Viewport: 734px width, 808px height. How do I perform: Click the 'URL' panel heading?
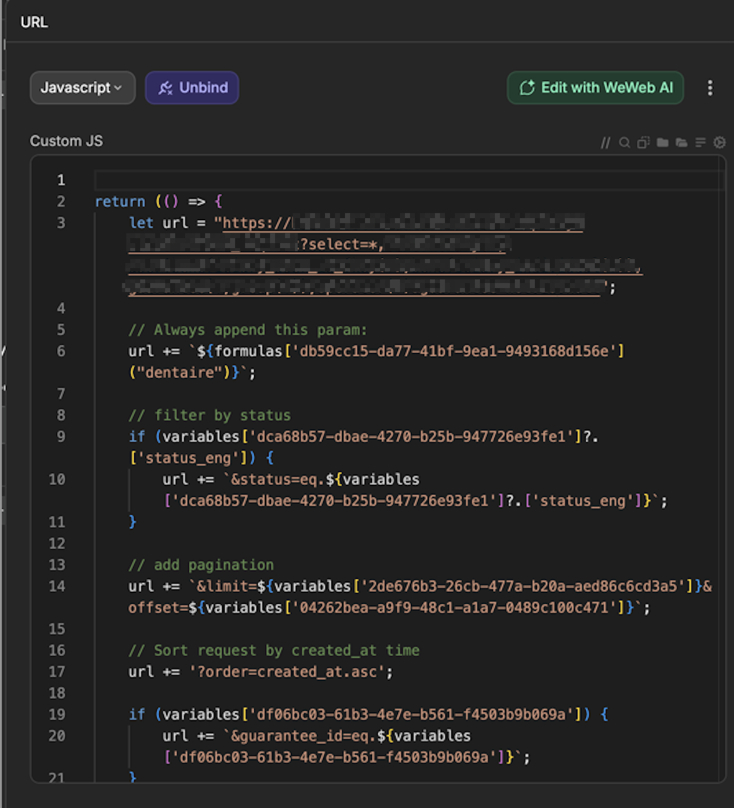click(x=34, y=22)
